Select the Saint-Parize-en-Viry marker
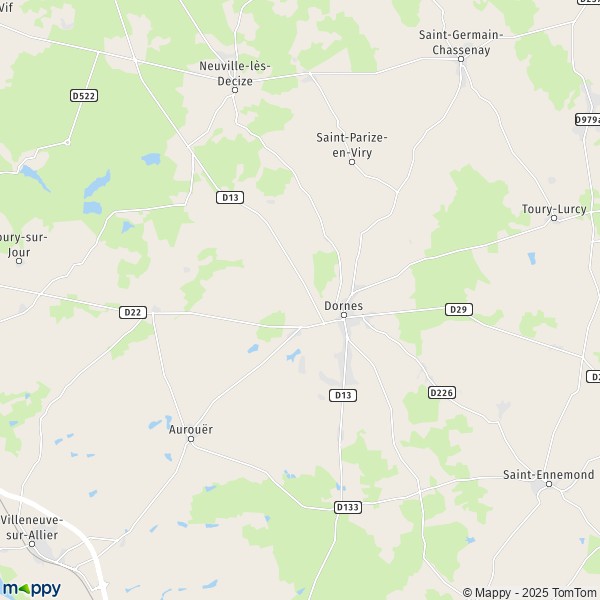600x600 pixels. coord(352,162)
